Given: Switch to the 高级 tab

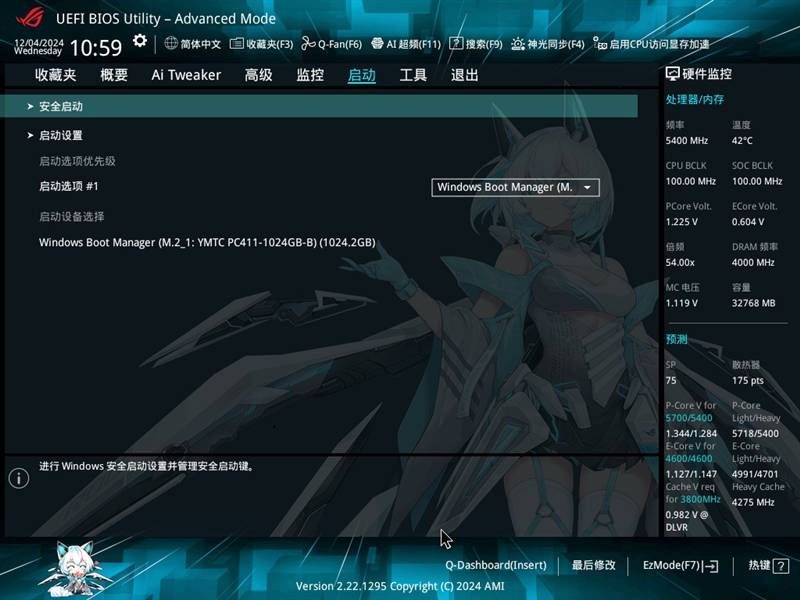Looking at the screenshot, I should click(259, 75).
